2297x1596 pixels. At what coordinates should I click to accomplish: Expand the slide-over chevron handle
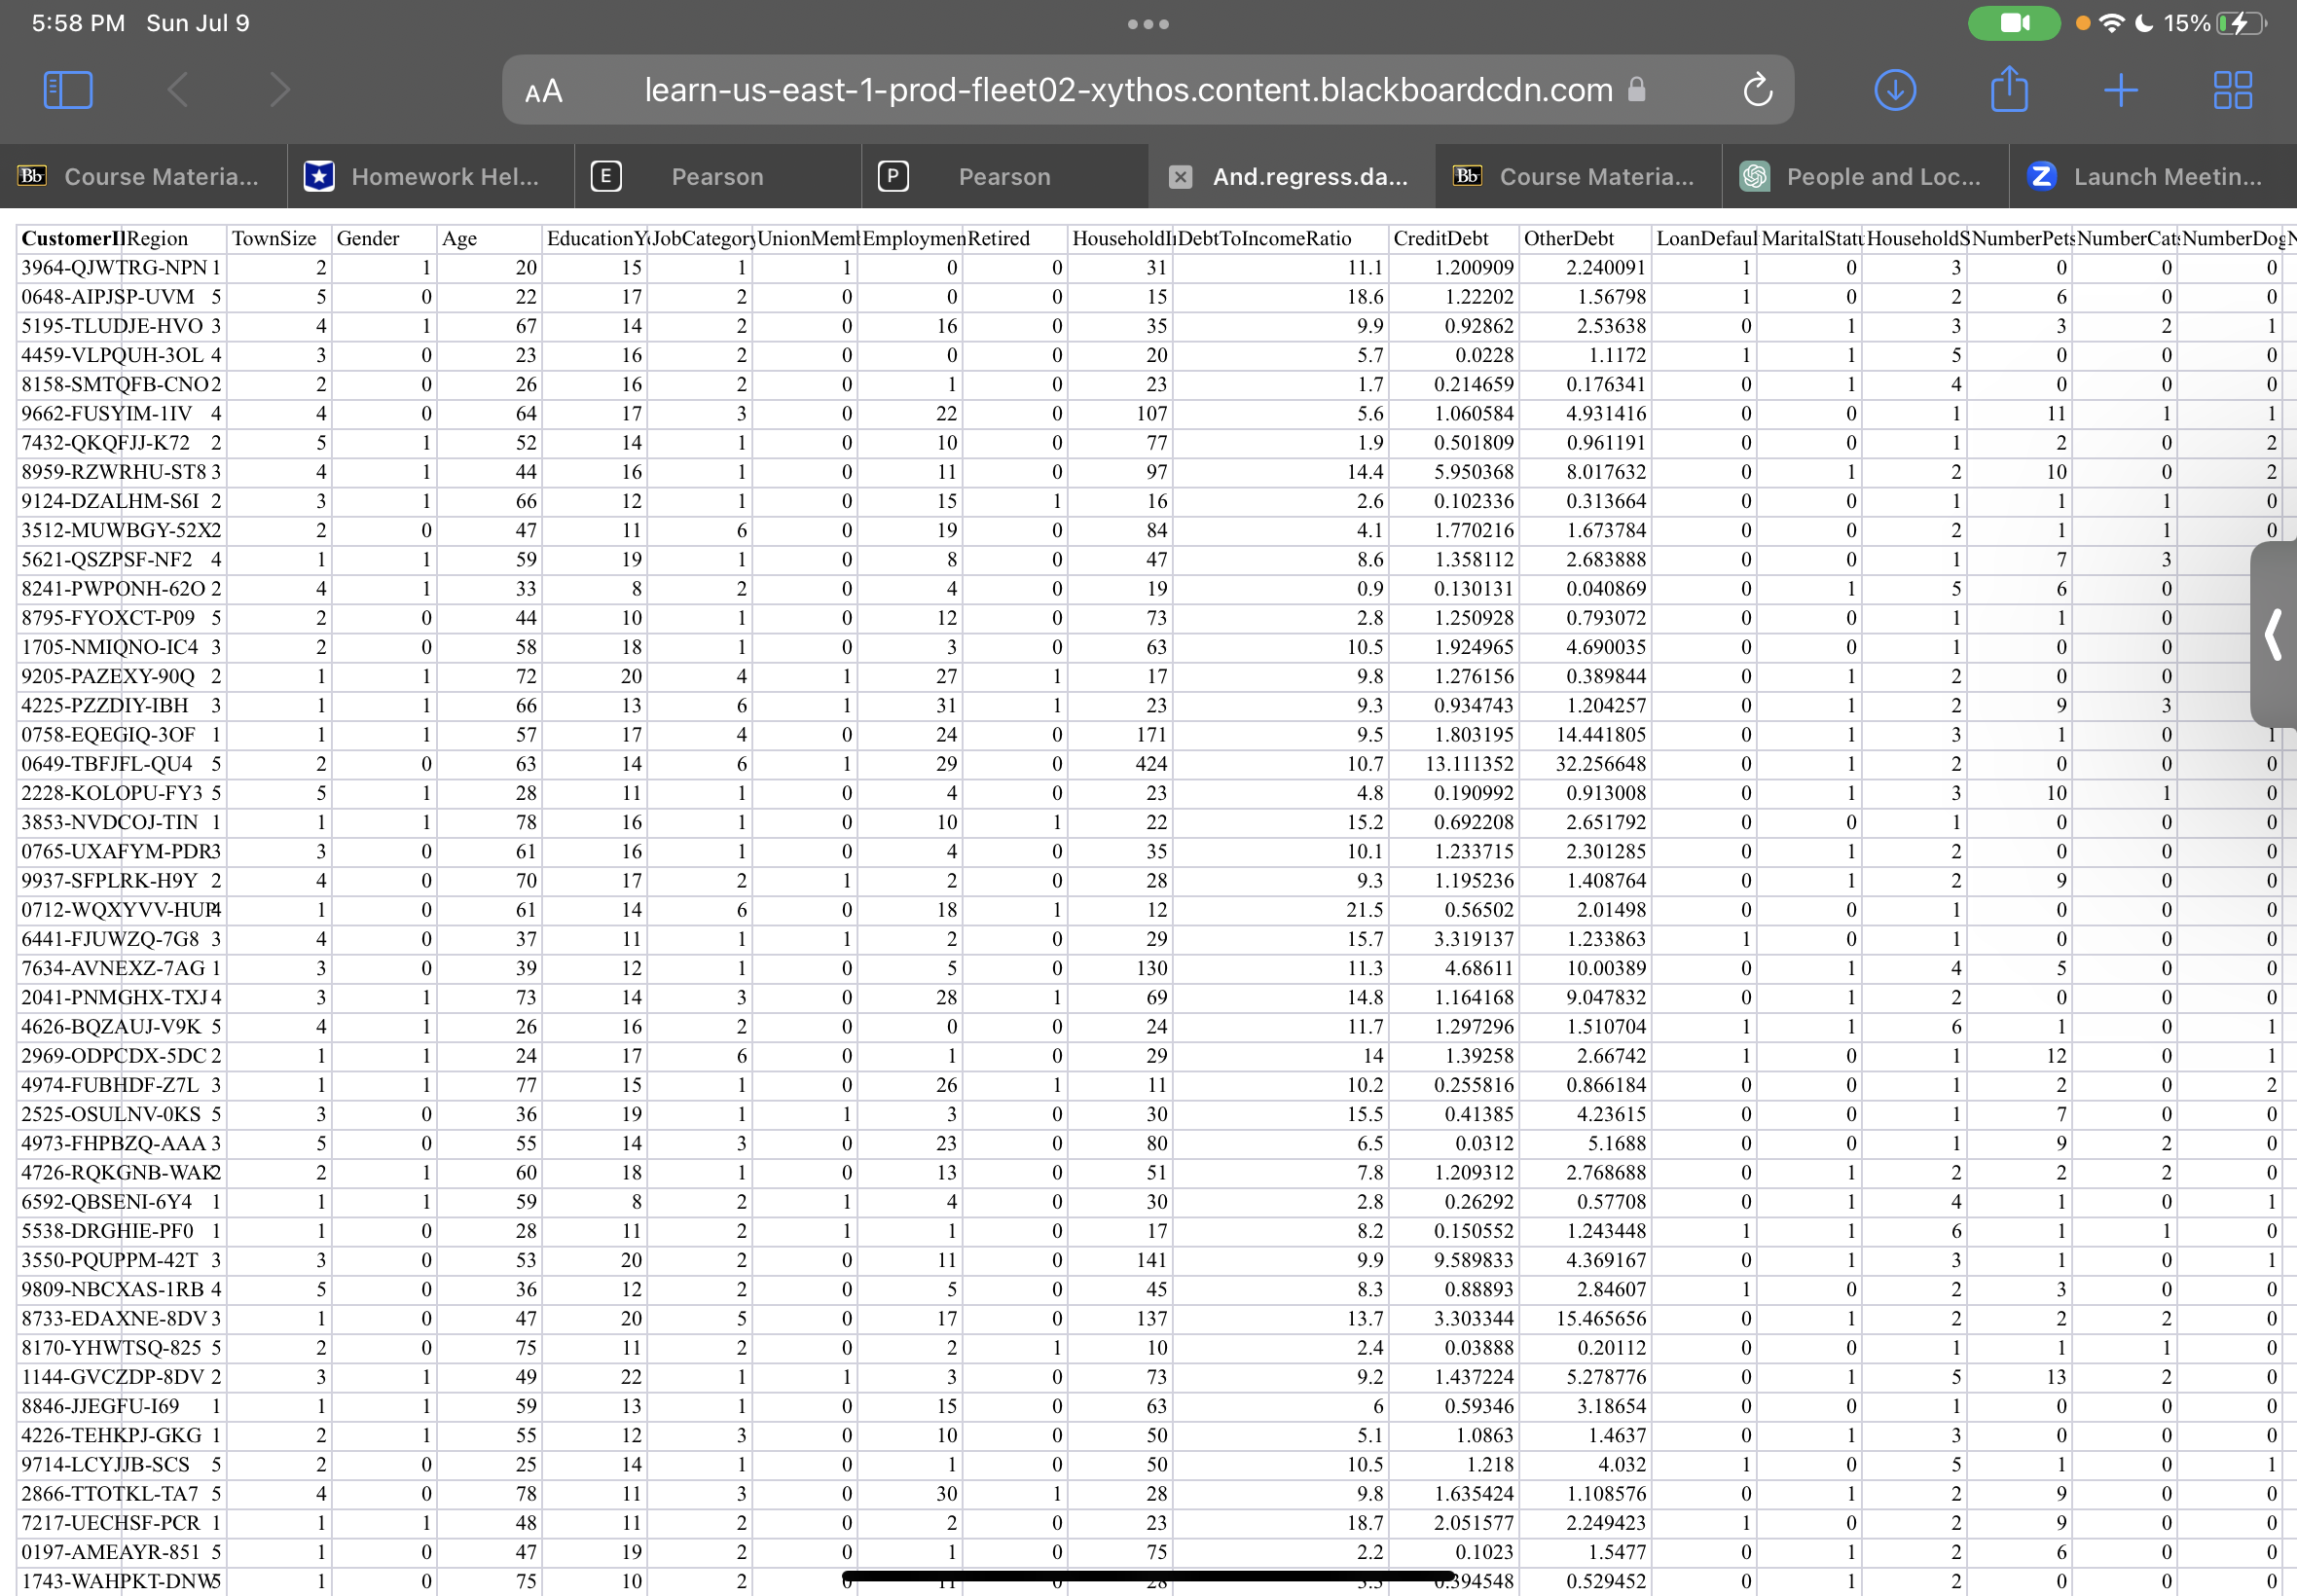(2272, 635)
